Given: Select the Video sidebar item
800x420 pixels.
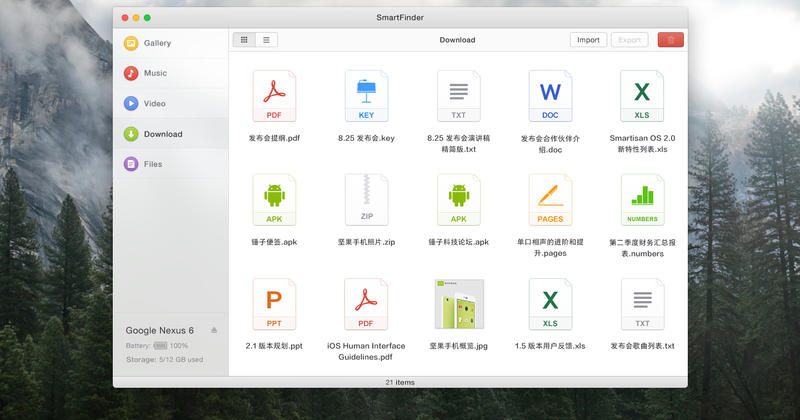Looking at the screenshot, I should 154,103.
